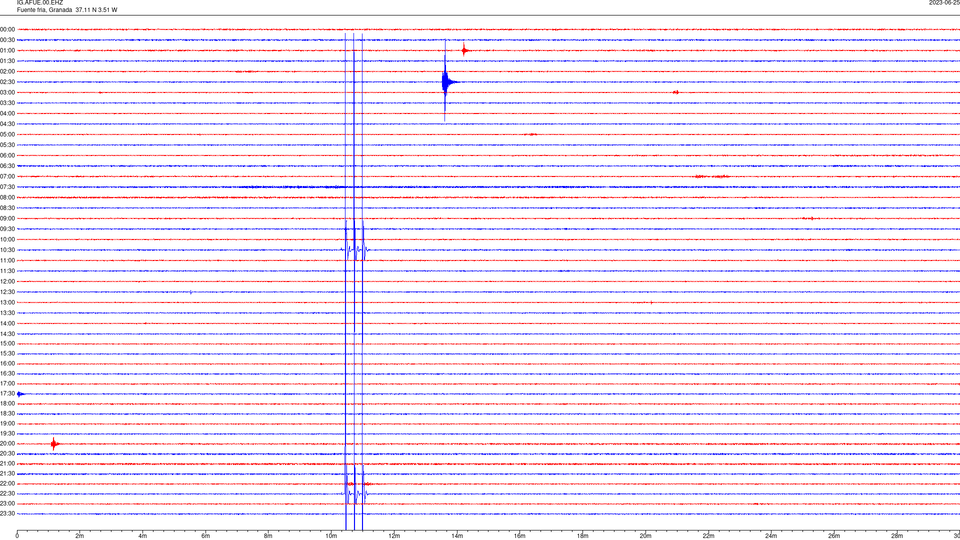Click the 26m tick label on x-axis
Viewport: 960px width, 540px height.
(834, 536)
